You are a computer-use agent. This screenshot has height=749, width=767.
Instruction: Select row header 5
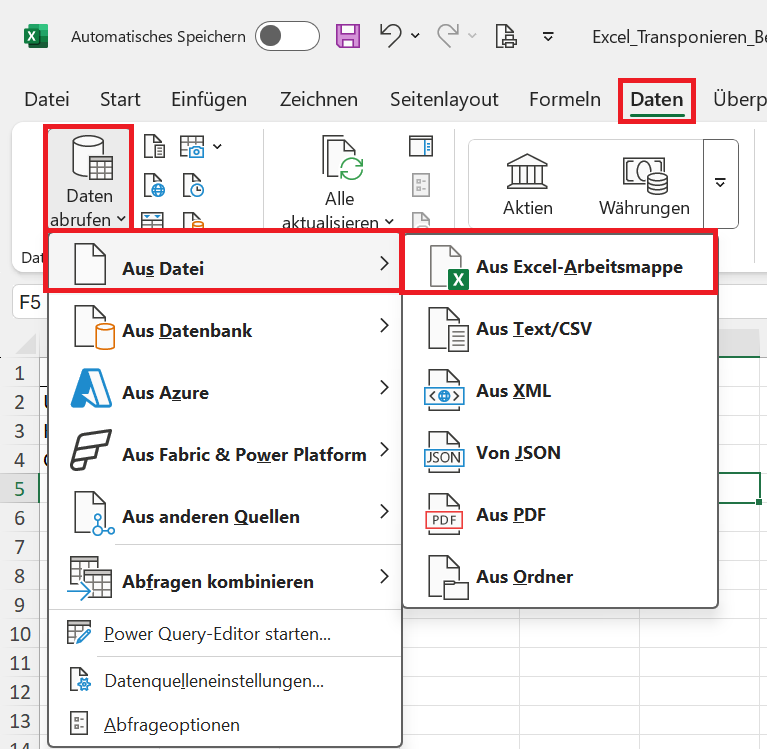point(20,489)
